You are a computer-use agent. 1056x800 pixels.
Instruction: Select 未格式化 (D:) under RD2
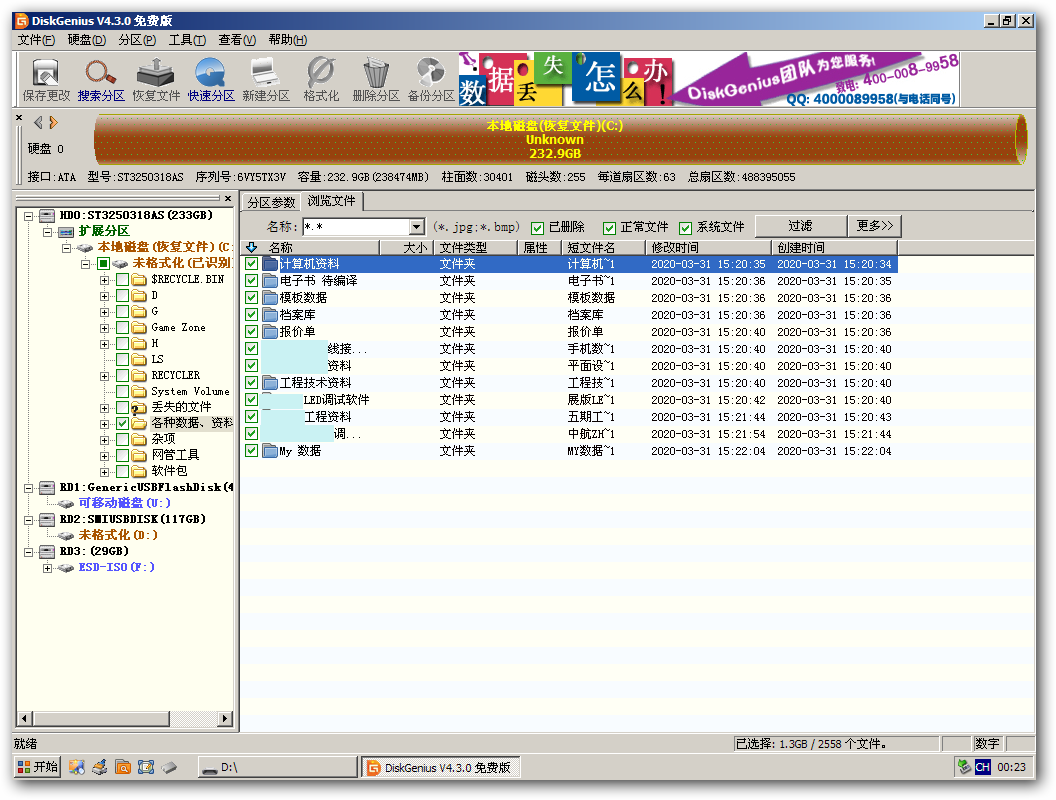118,535
